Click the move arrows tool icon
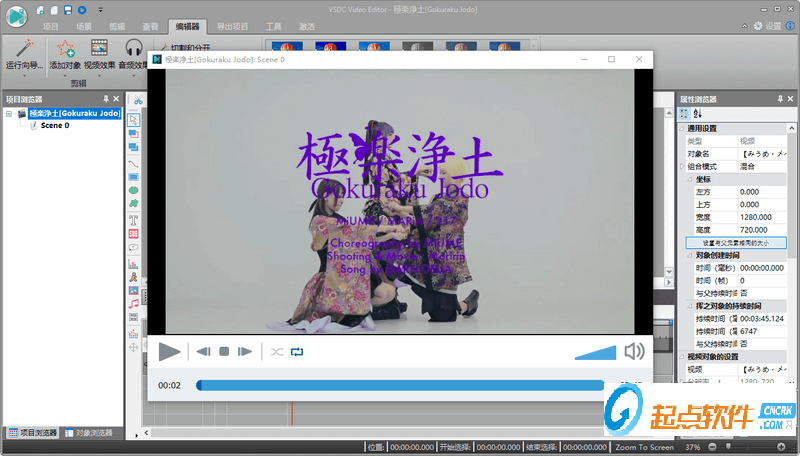This screenshot has width=800, height=456. click(x=133, y=347)
